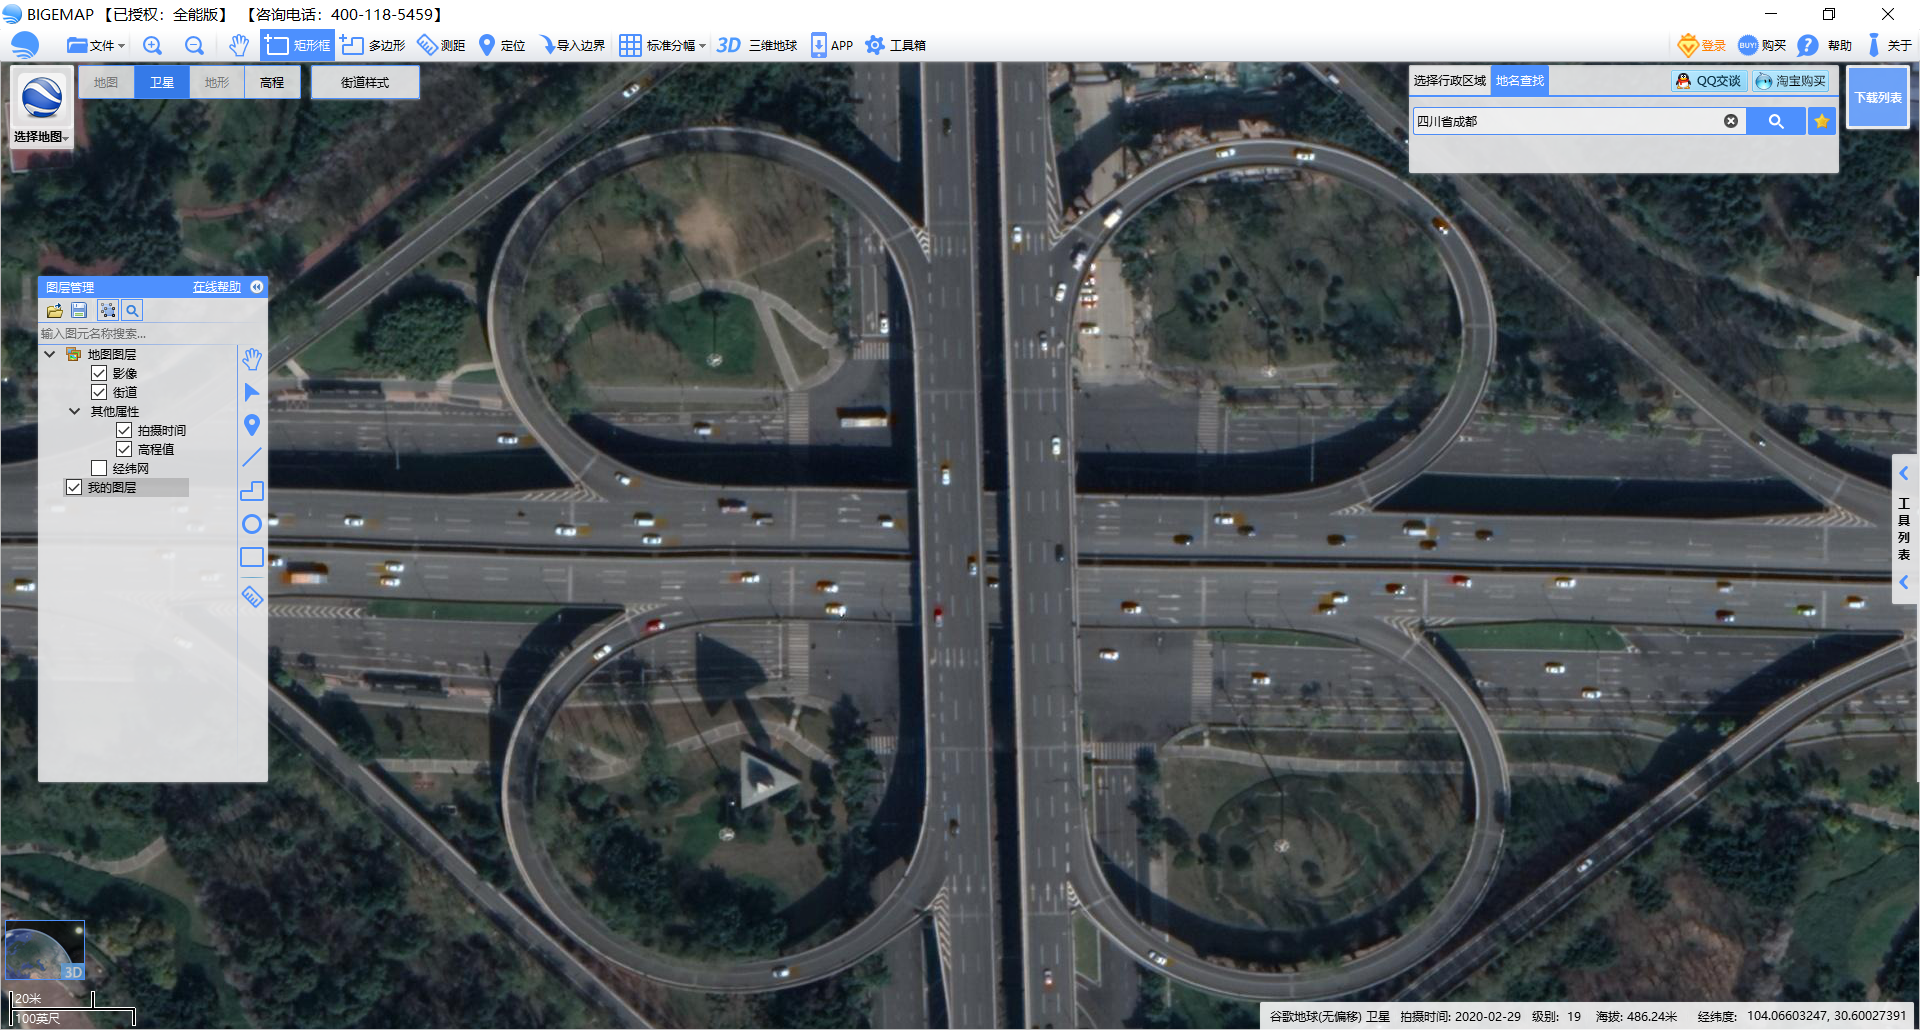Image resolution: width=1920 pixels, height=1030 pixels.
Task: Click the zoom out magnifier icon
Action: (194, 45)
